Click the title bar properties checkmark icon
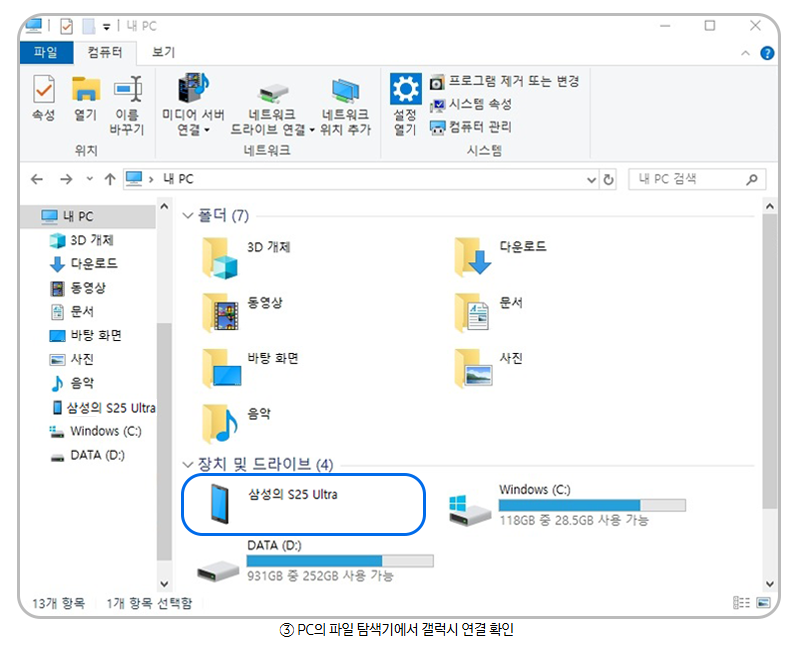 (x=66, y=26)
